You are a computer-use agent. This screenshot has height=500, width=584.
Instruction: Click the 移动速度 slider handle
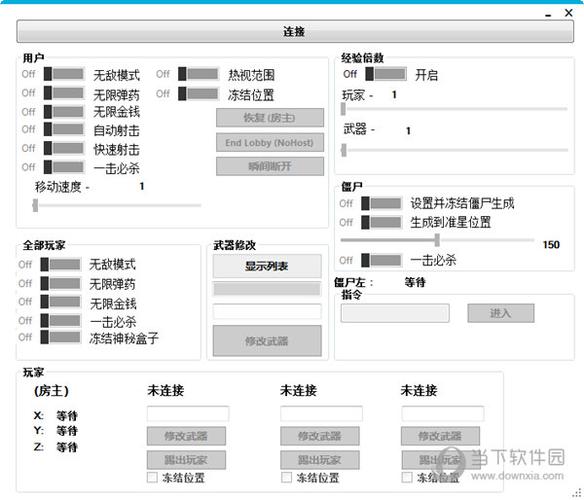pos(35,205)
